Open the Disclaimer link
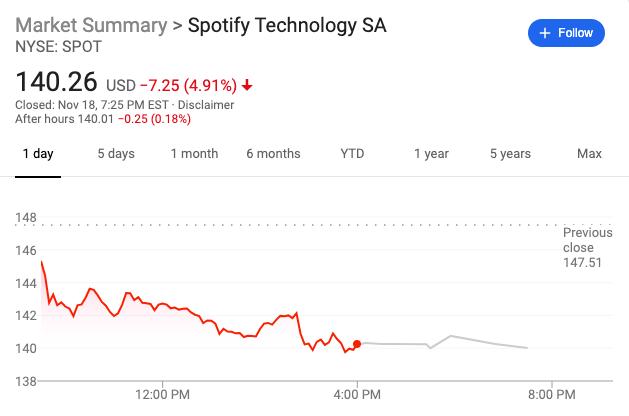629x416 pixels. coord(206,105)
